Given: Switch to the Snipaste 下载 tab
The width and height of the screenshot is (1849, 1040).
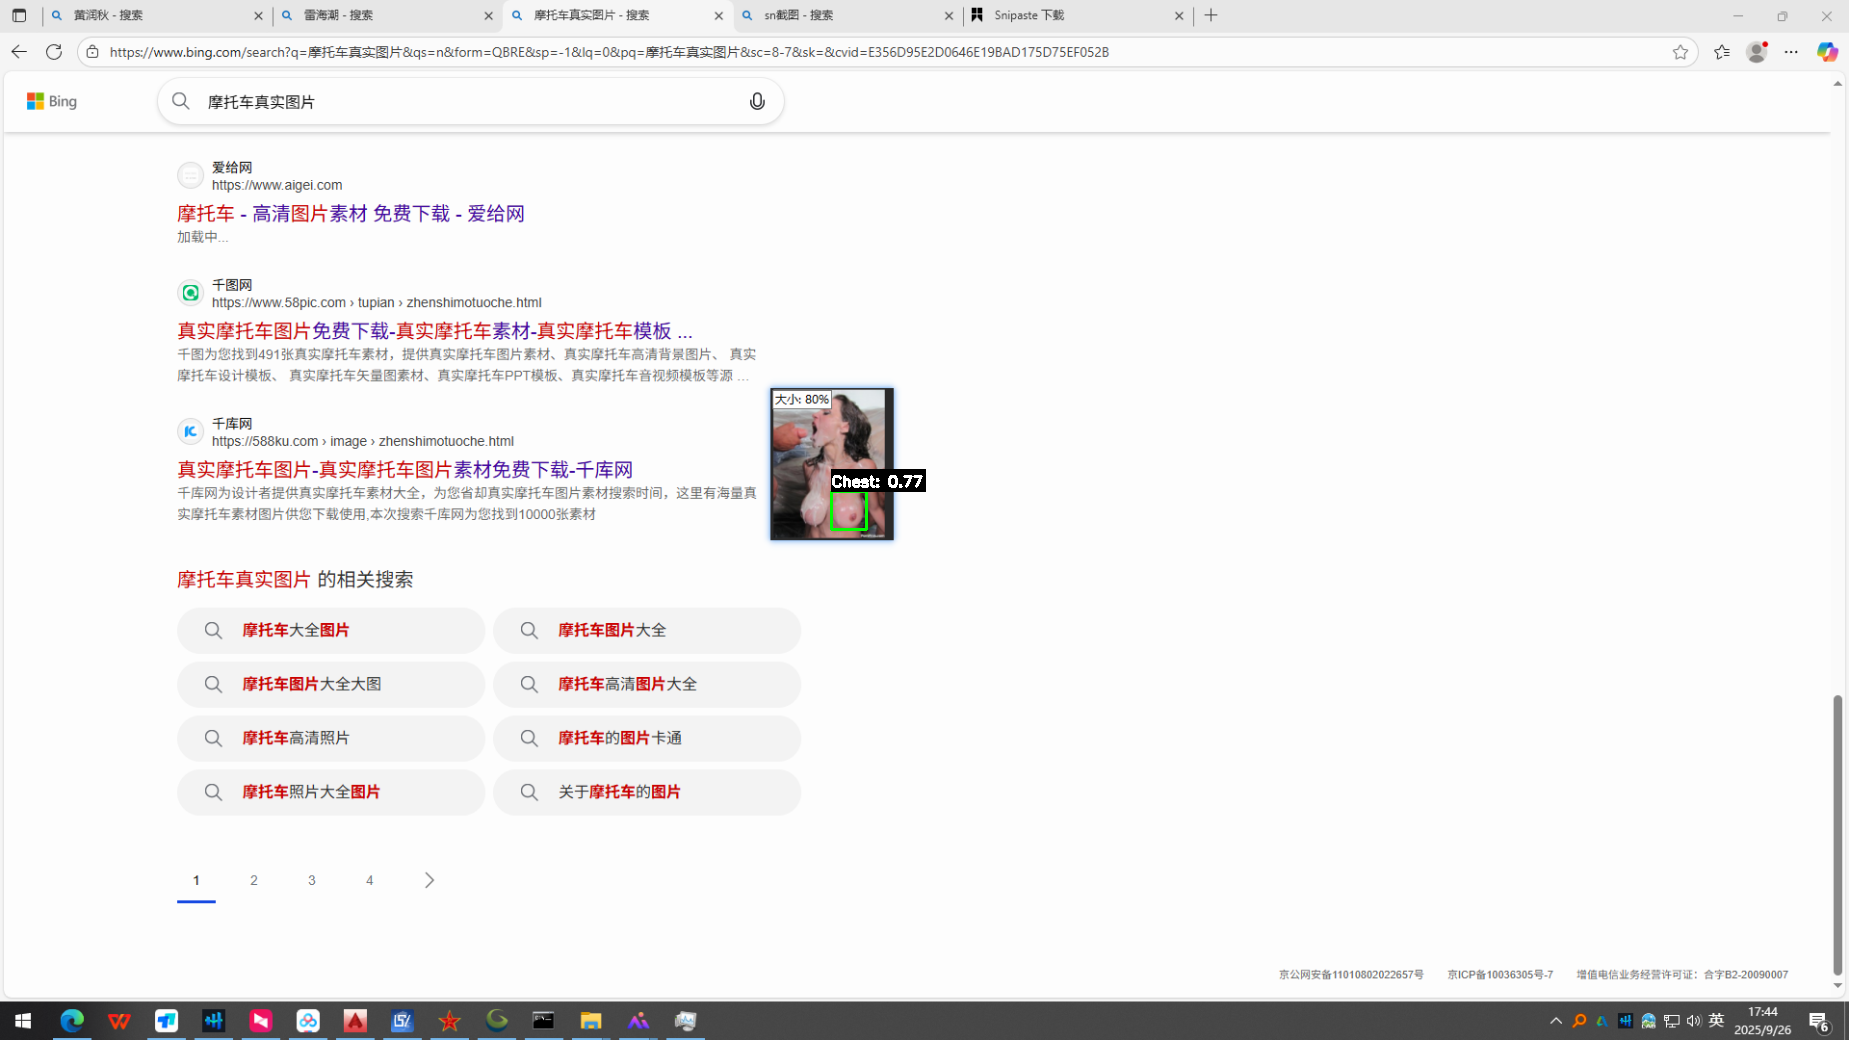Looking at the screenshot, I should tap(1076, 15).
